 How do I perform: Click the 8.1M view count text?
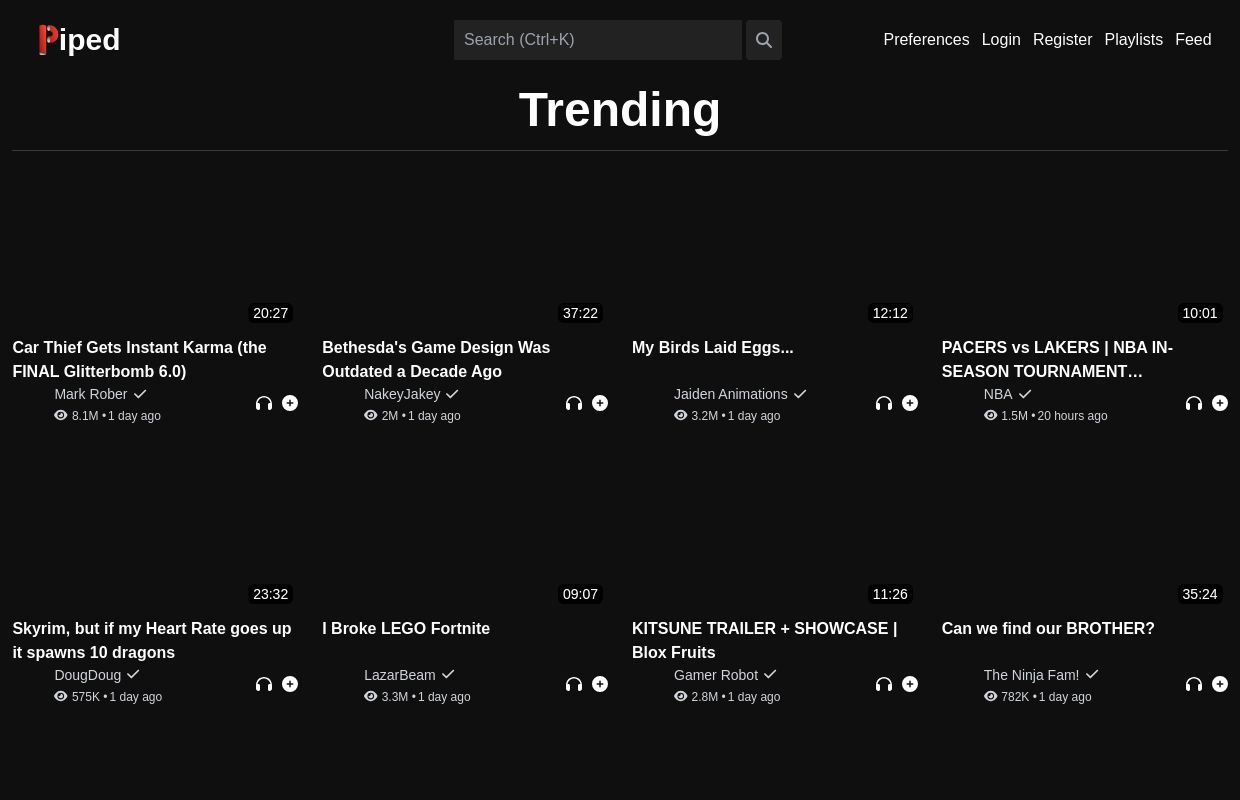point(85,416)
